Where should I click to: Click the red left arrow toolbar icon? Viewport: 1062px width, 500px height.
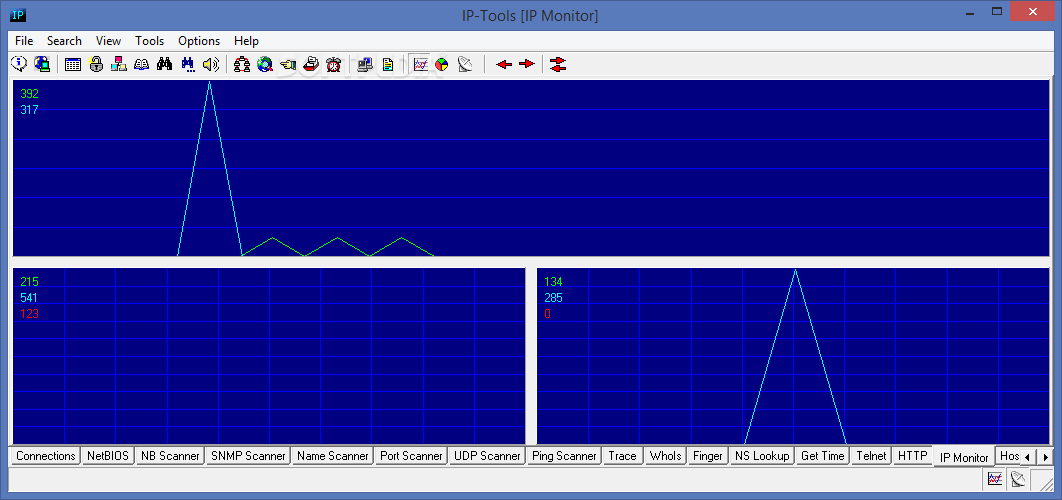point(504,64)
